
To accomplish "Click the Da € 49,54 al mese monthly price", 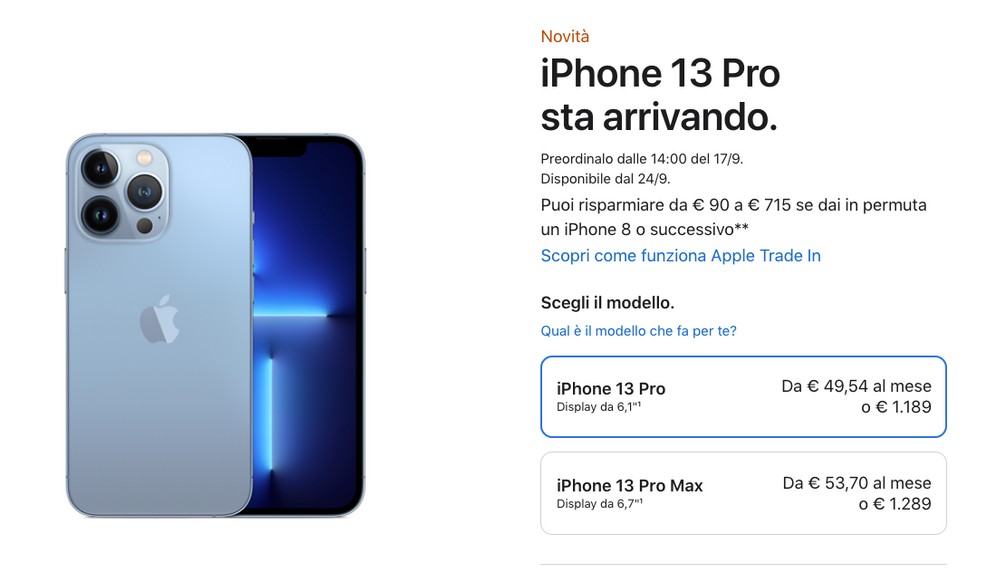I will [x=857, y=386].
